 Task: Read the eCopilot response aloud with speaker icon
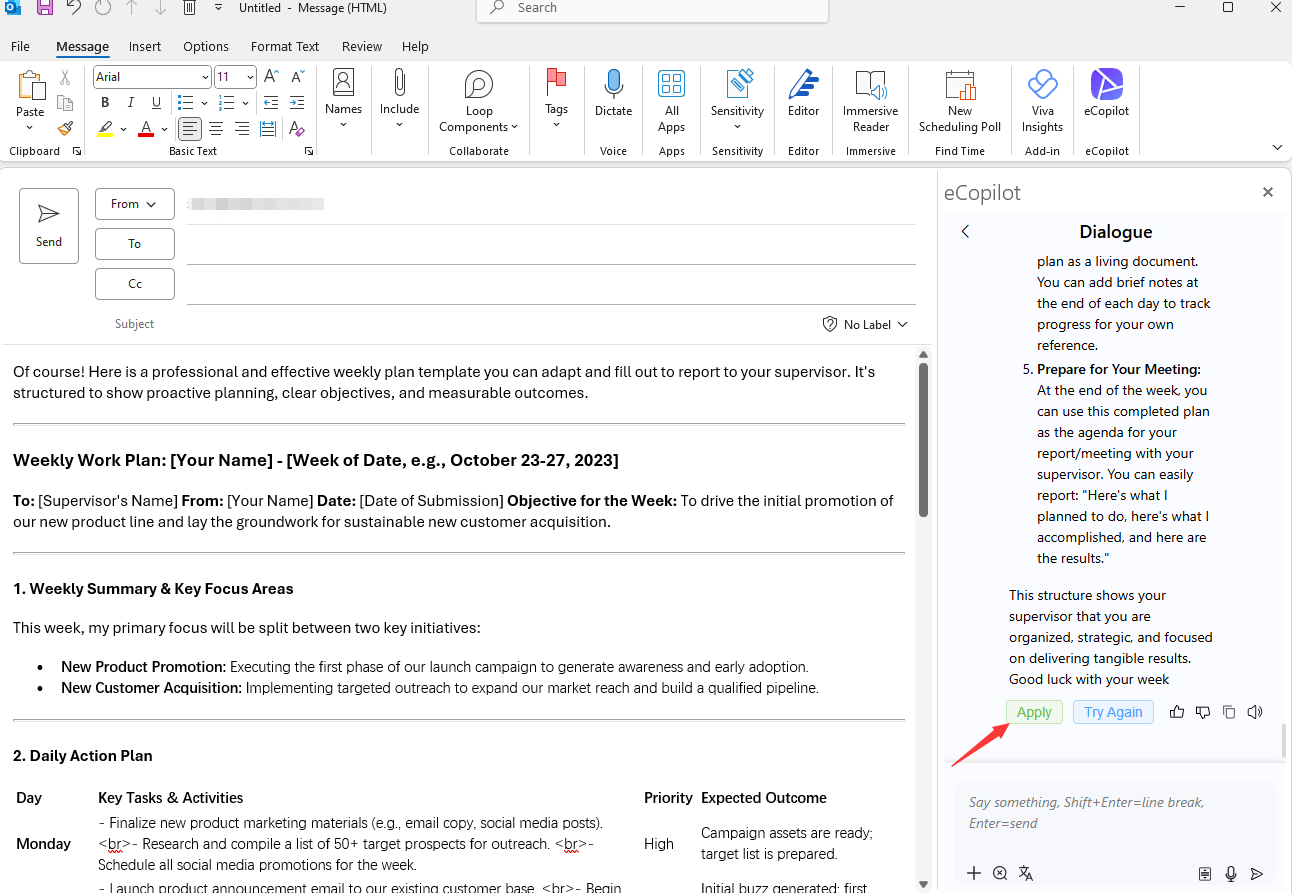pos(1255,712)
